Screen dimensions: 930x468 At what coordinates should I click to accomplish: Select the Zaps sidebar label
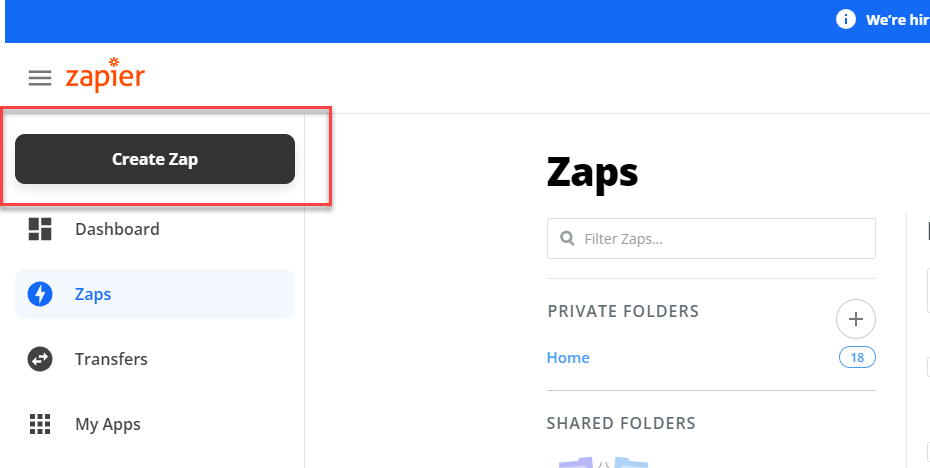[x=93, y=294]
